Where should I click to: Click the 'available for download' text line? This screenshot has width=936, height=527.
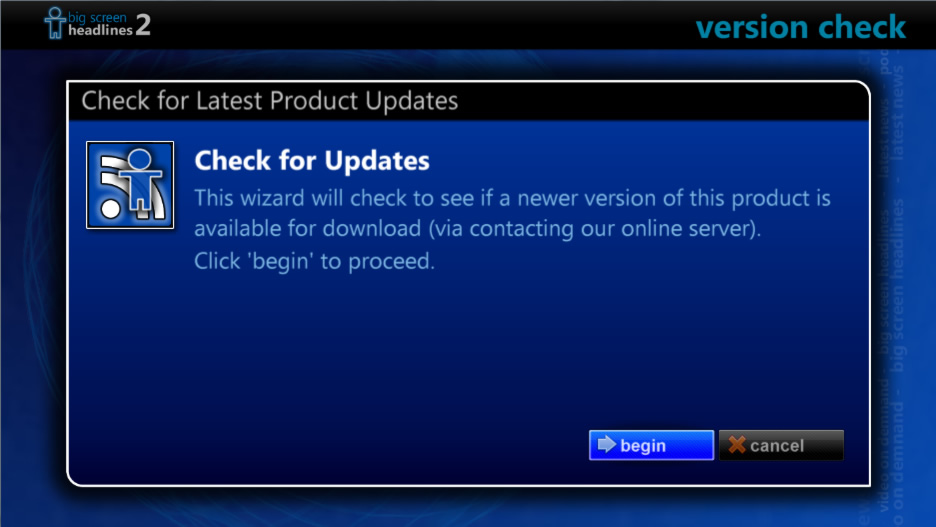[x=478, y=229]
